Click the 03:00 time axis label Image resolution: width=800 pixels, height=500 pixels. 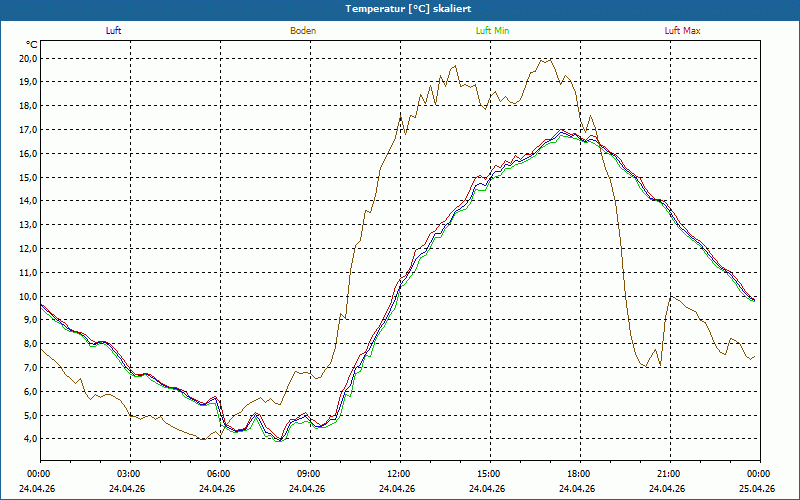127,474
